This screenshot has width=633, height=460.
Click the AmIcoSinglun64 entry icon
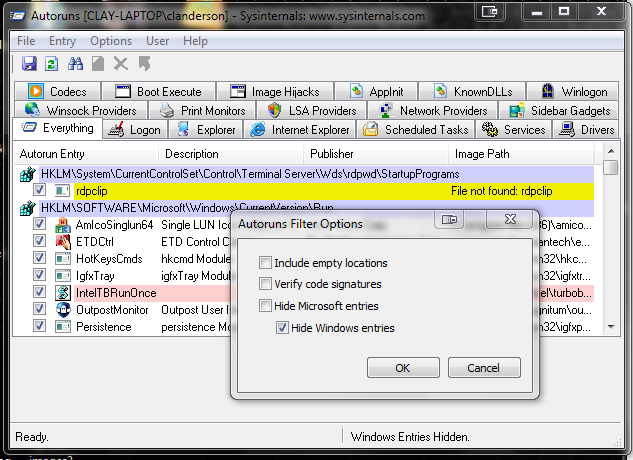click(63, 225)
